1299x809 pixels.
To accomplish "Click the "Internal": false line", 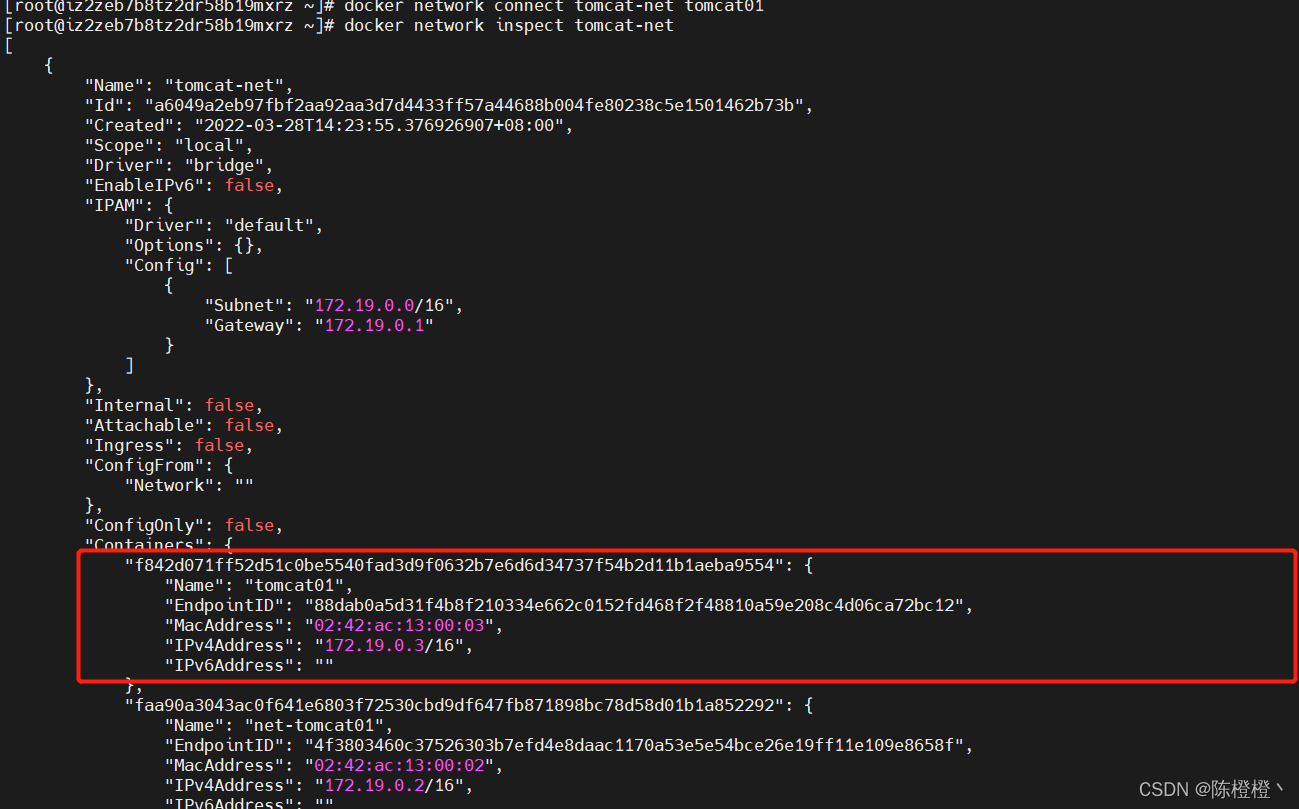I will (174, 405).
